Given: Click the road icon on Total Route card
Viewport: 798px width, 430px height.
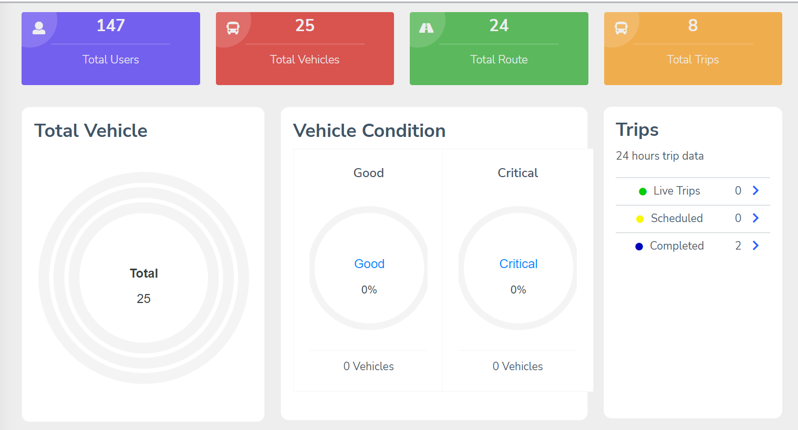Looking at the screenshot, I should pos(427,28).
